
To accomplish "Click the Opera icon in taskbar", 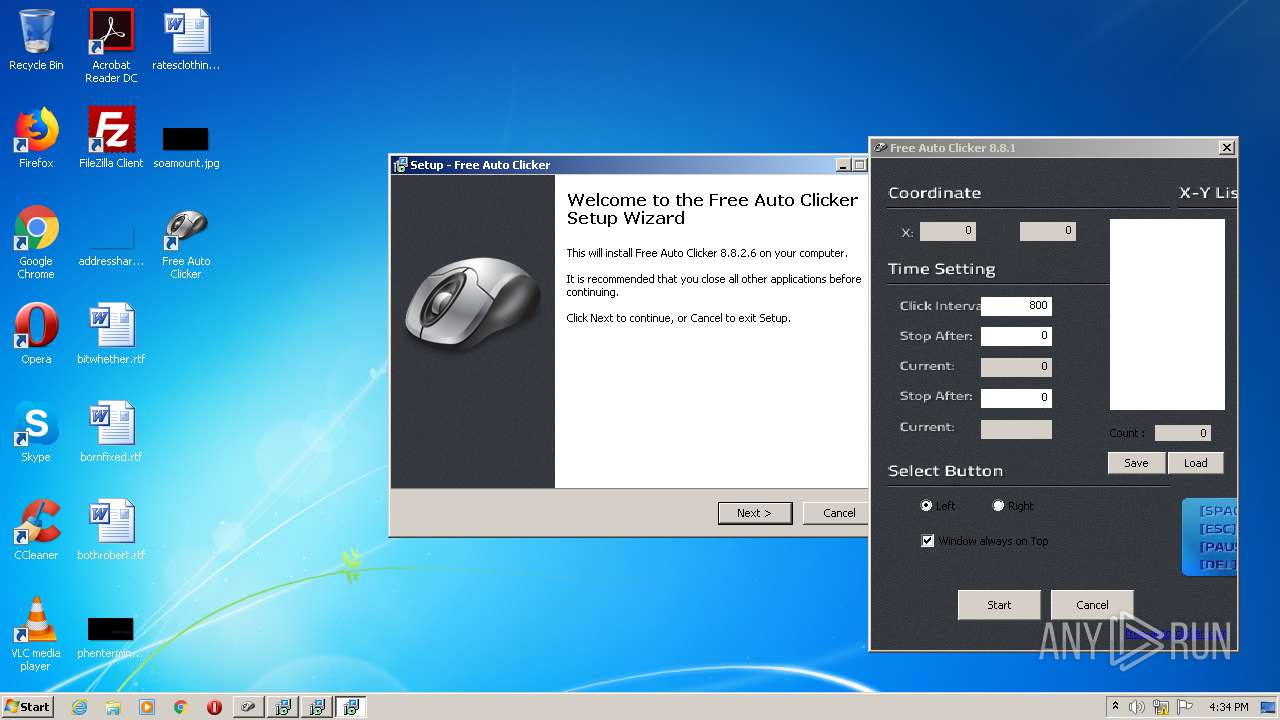I will (x=214, y=707).
